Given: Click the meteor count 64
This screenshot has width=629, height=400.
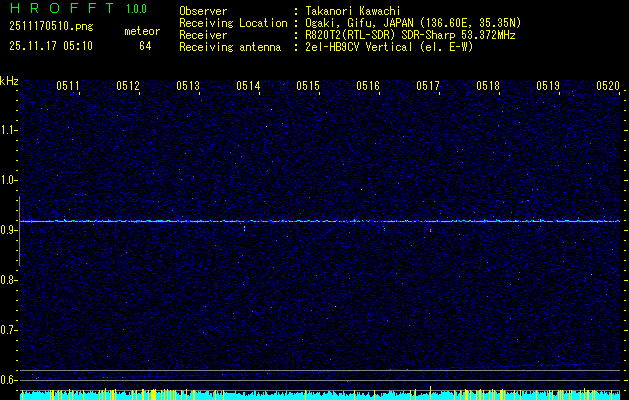Looking at the screenshot, I should (145, 46).
